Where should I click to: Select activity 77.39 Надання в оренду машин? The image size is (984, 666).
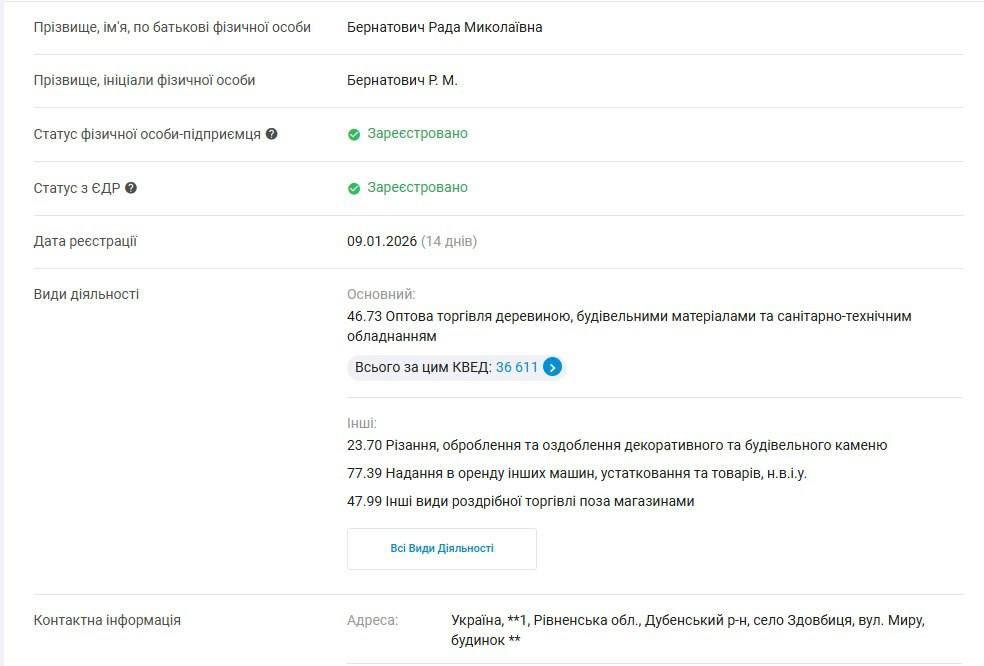coord(576,473)
